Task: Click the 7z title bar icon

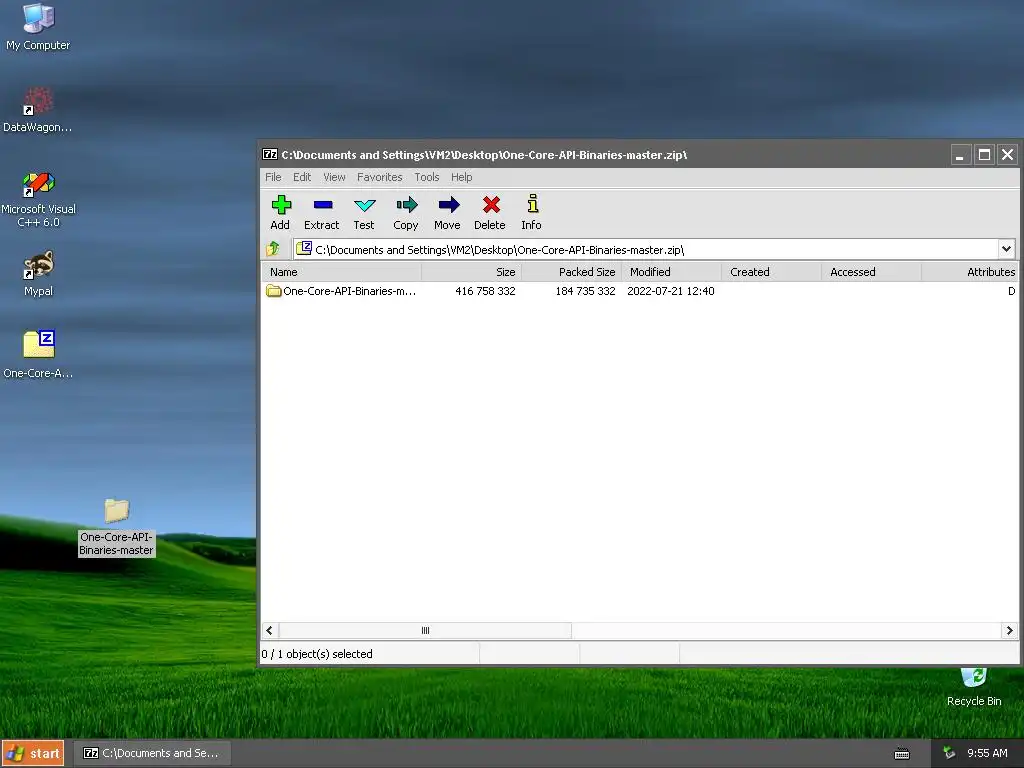Action: tap(270, 154)
